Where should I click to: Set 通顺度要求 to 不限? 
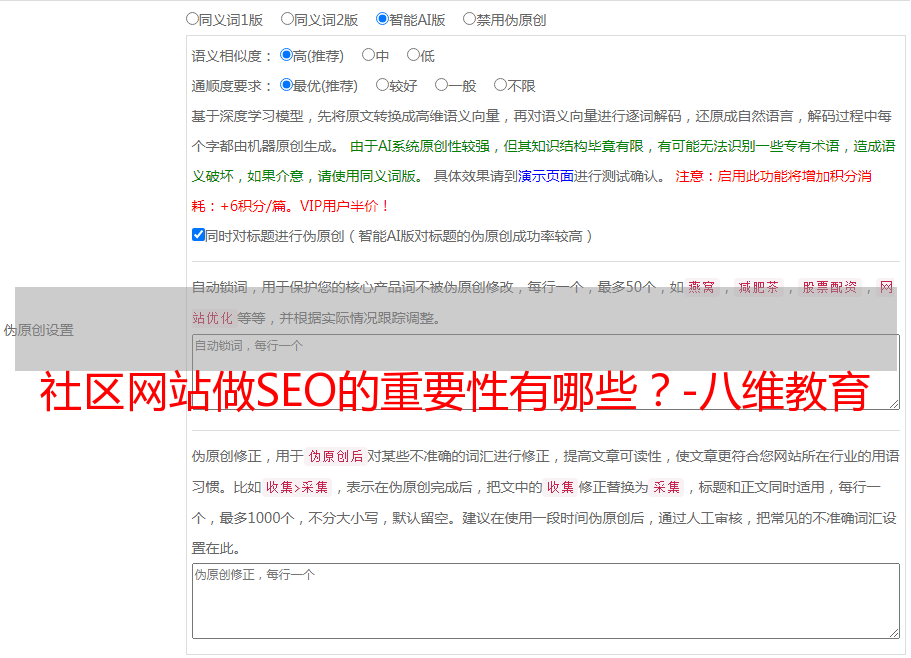pos(500,85)
